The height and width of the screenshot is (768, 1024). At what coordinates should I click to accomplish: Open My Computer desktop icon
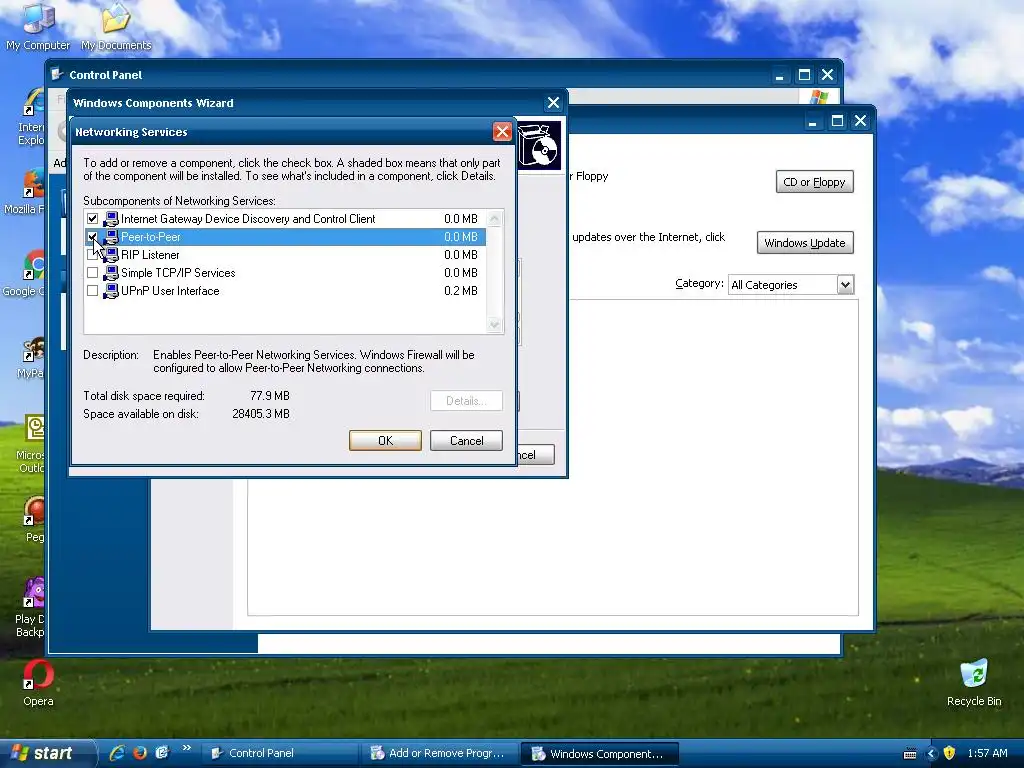click(x=38, y=27)
